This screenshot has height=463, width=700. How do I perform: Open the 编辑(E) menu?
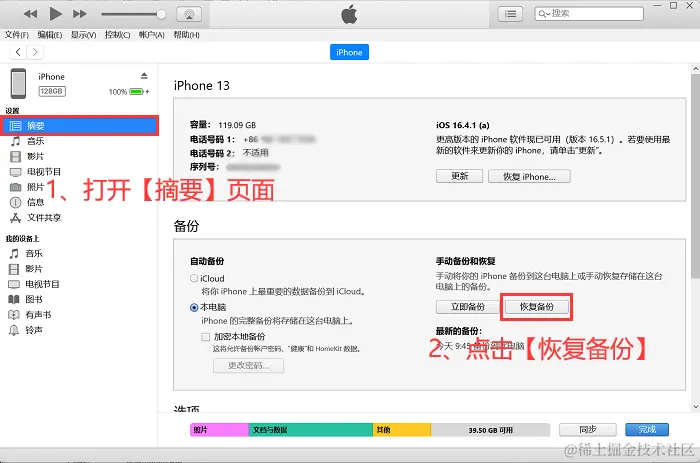[50, 35]
